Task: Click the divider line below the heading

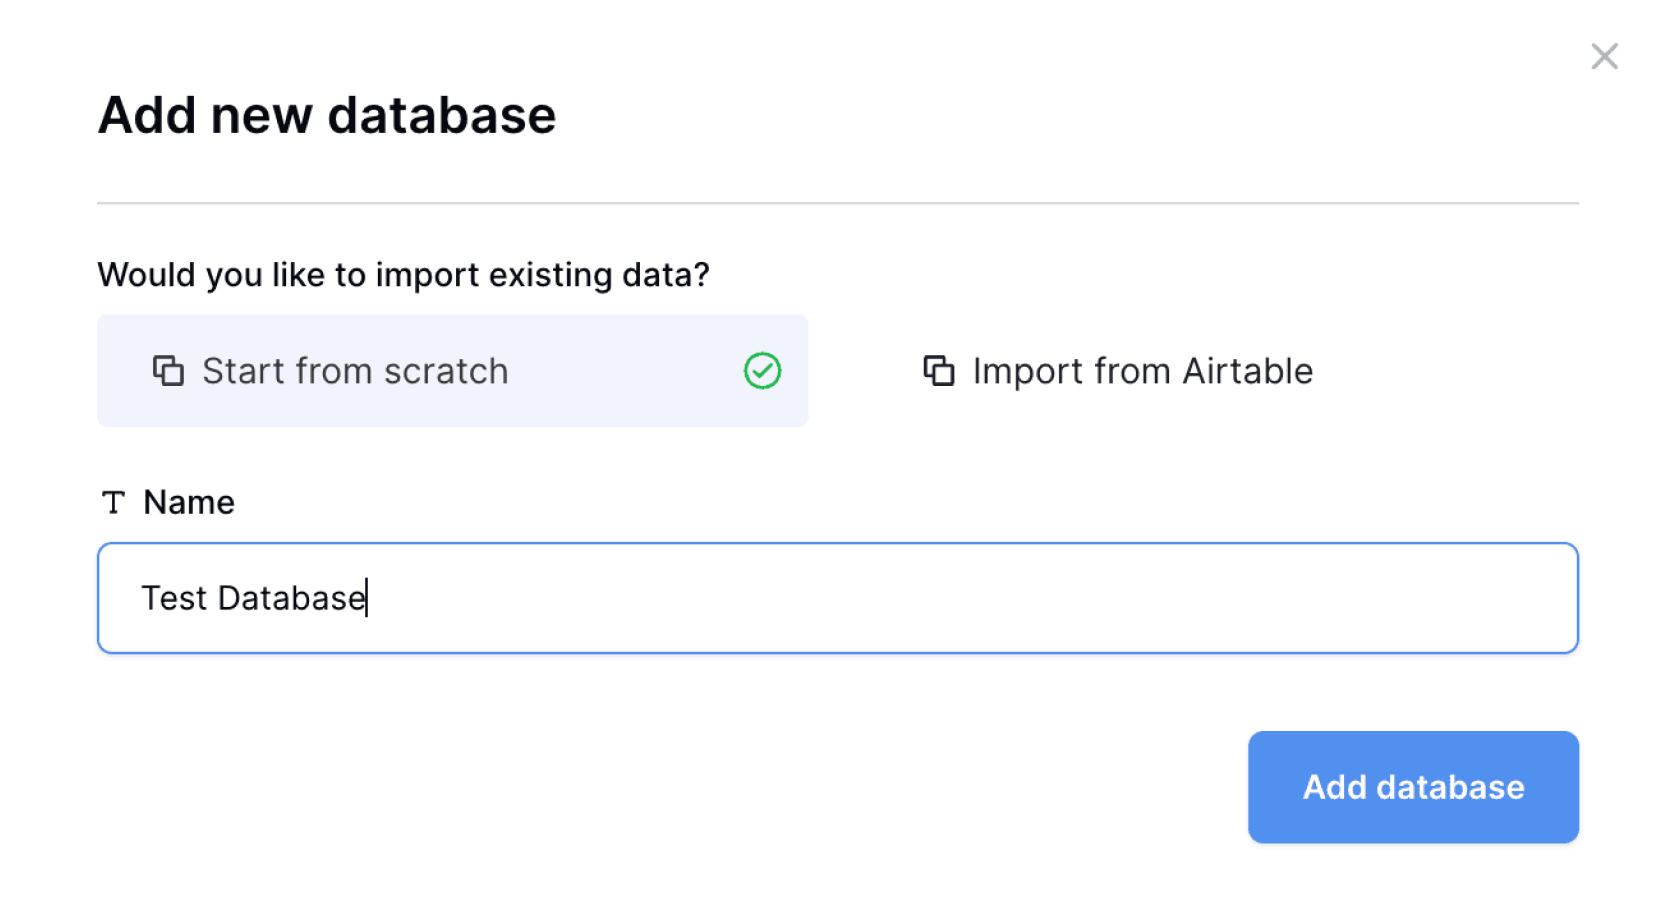Action: [x=837, y=203]
